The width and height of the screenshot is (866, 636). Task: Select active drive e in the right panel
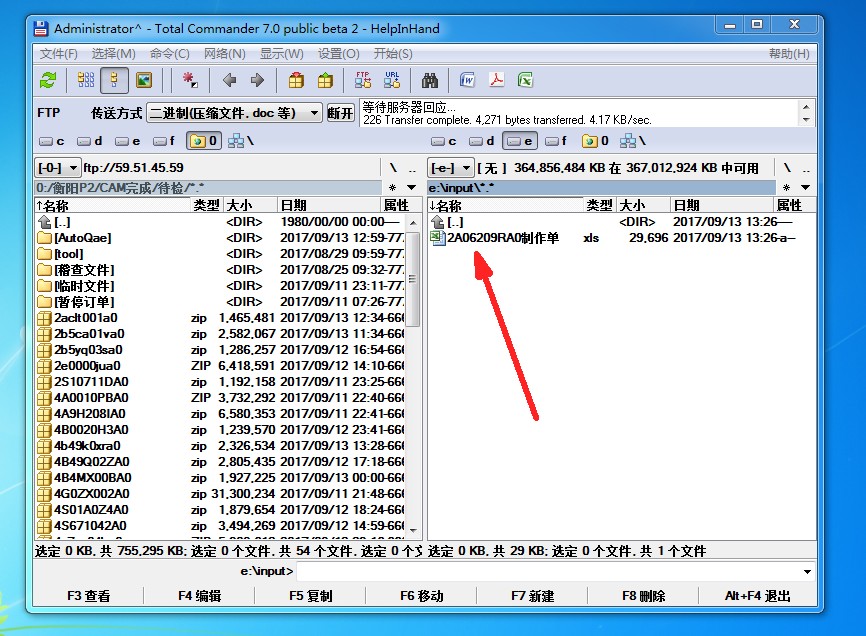click(x=520, y=141)
